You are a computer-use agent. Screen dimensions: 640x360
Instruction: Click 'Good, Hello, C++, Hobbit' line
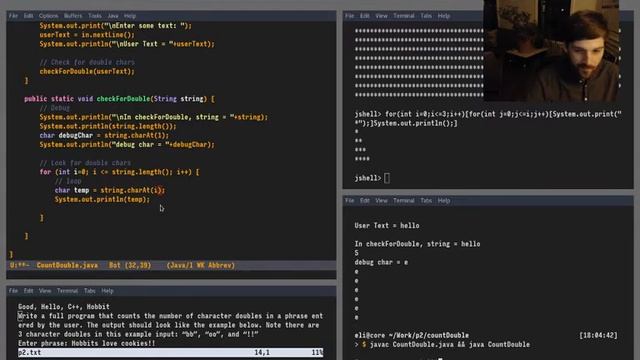tap(64, 307)
